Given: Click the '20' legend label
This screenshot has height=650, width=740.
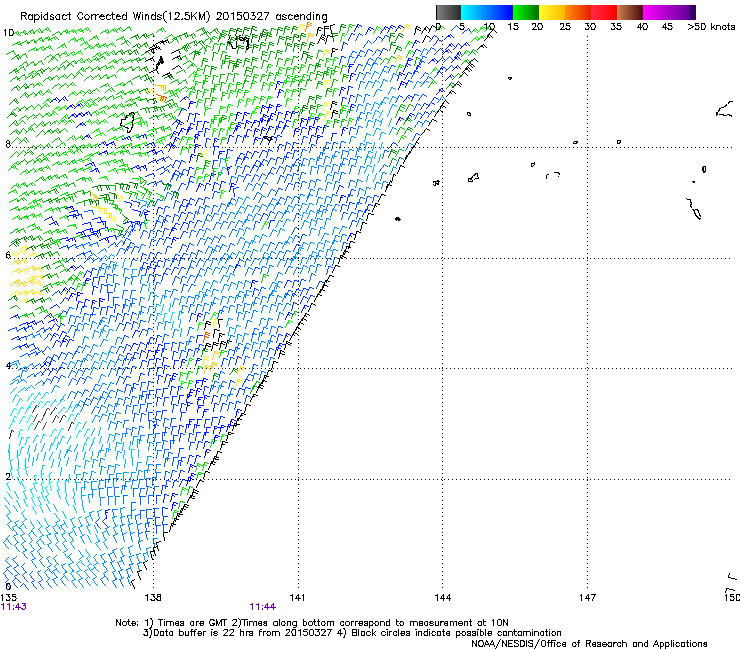Looking at the screenshot, I should pyautogui.click(x=537, y=27).
